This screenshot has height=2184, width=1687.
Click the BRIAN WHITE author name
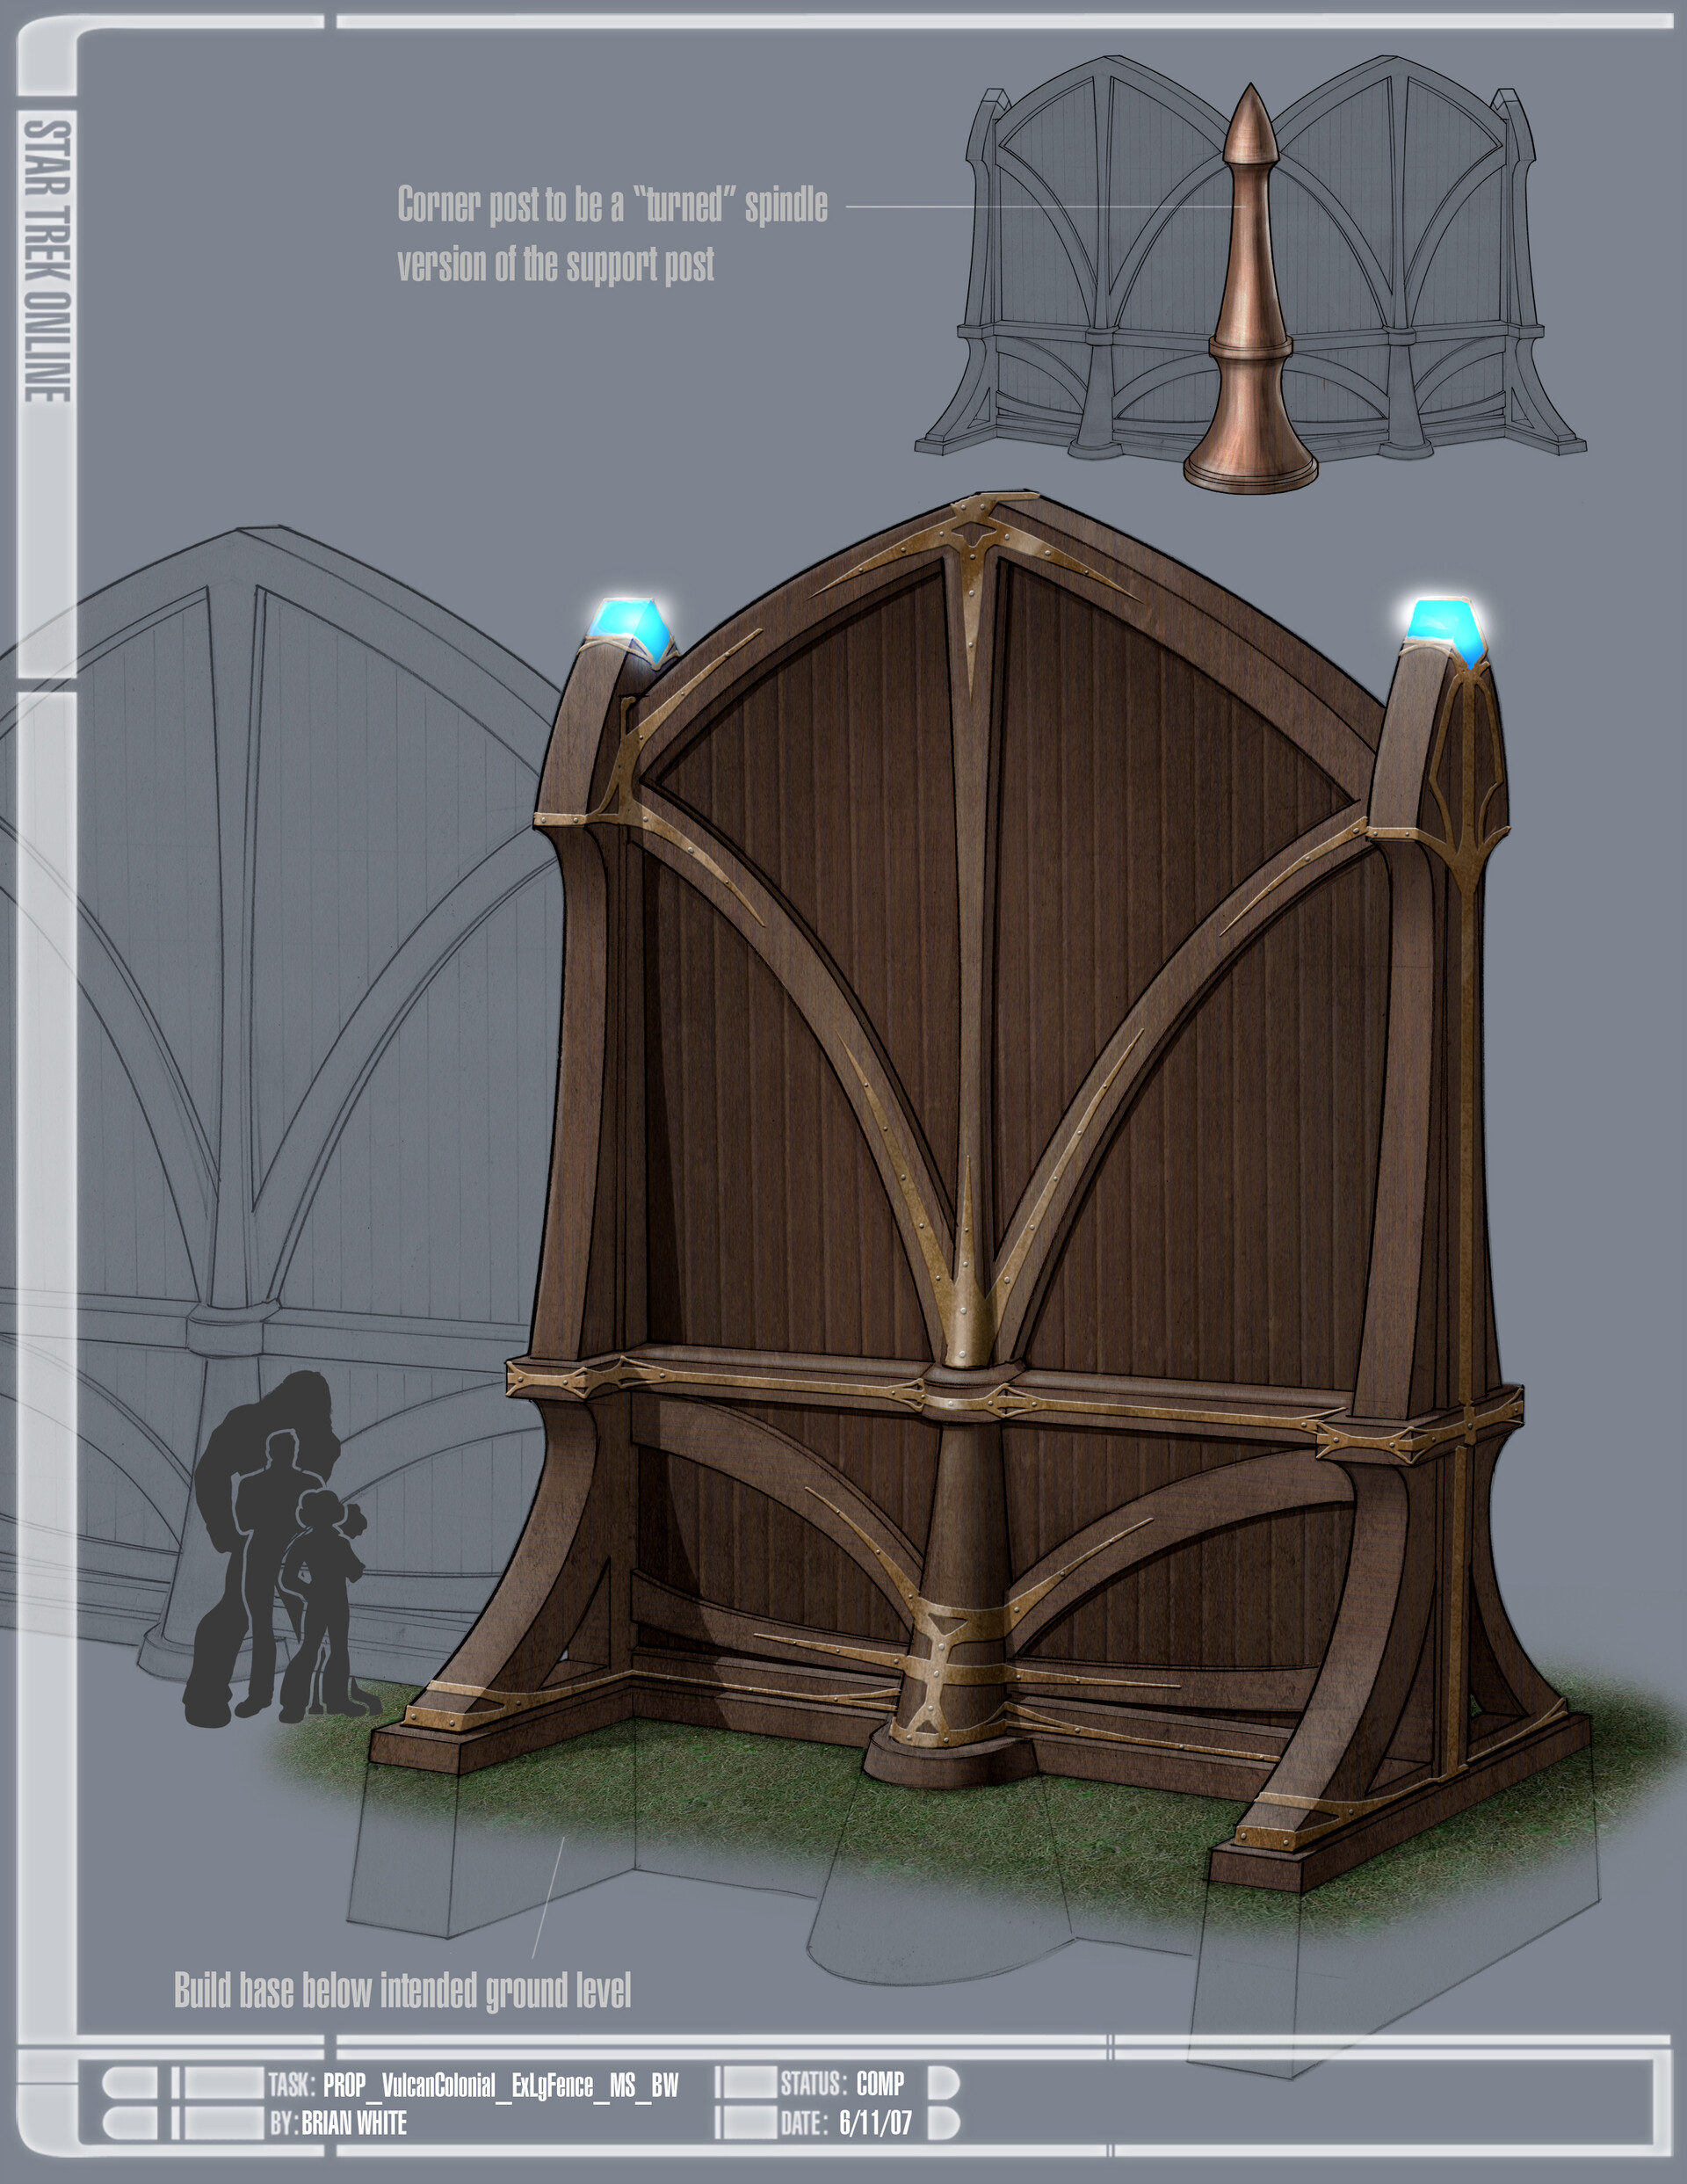coord(354,2124)
